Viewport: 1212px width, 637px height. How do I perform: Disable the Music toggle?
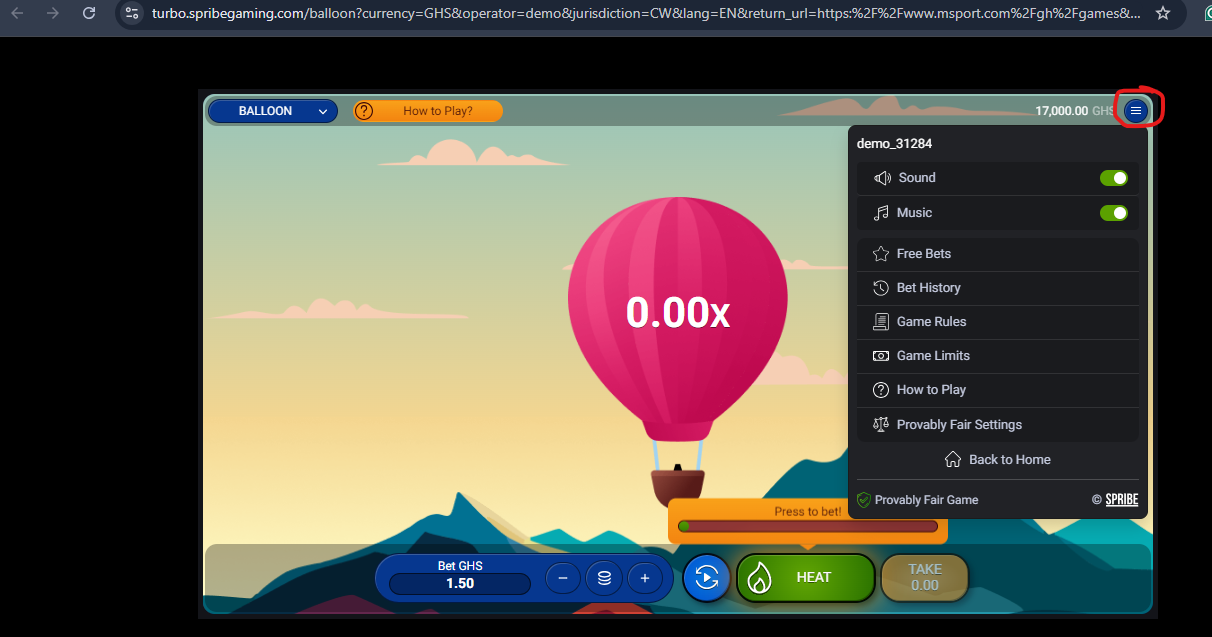coord(1113,213)
